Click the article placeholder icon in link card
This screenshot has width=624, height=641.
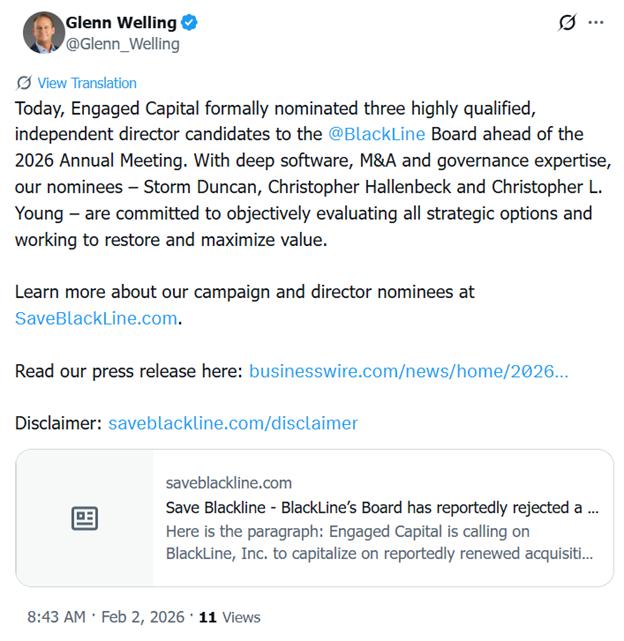tap(85, 518)
